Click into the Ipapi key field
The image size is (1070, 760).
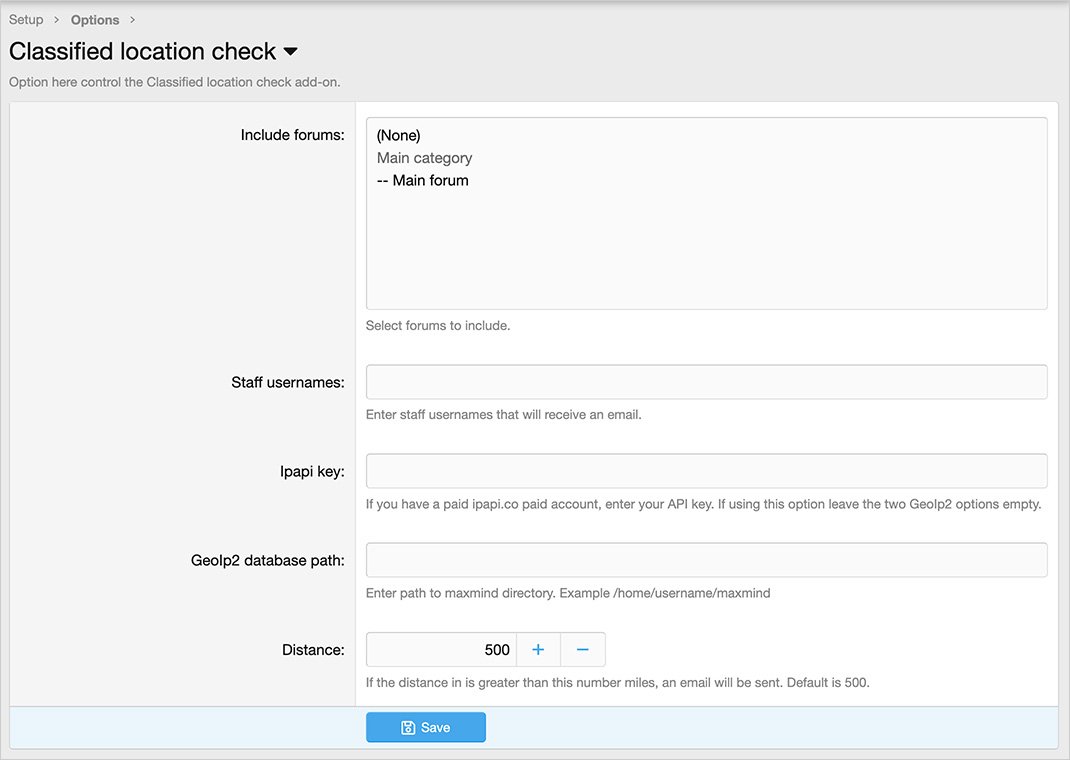706,471
